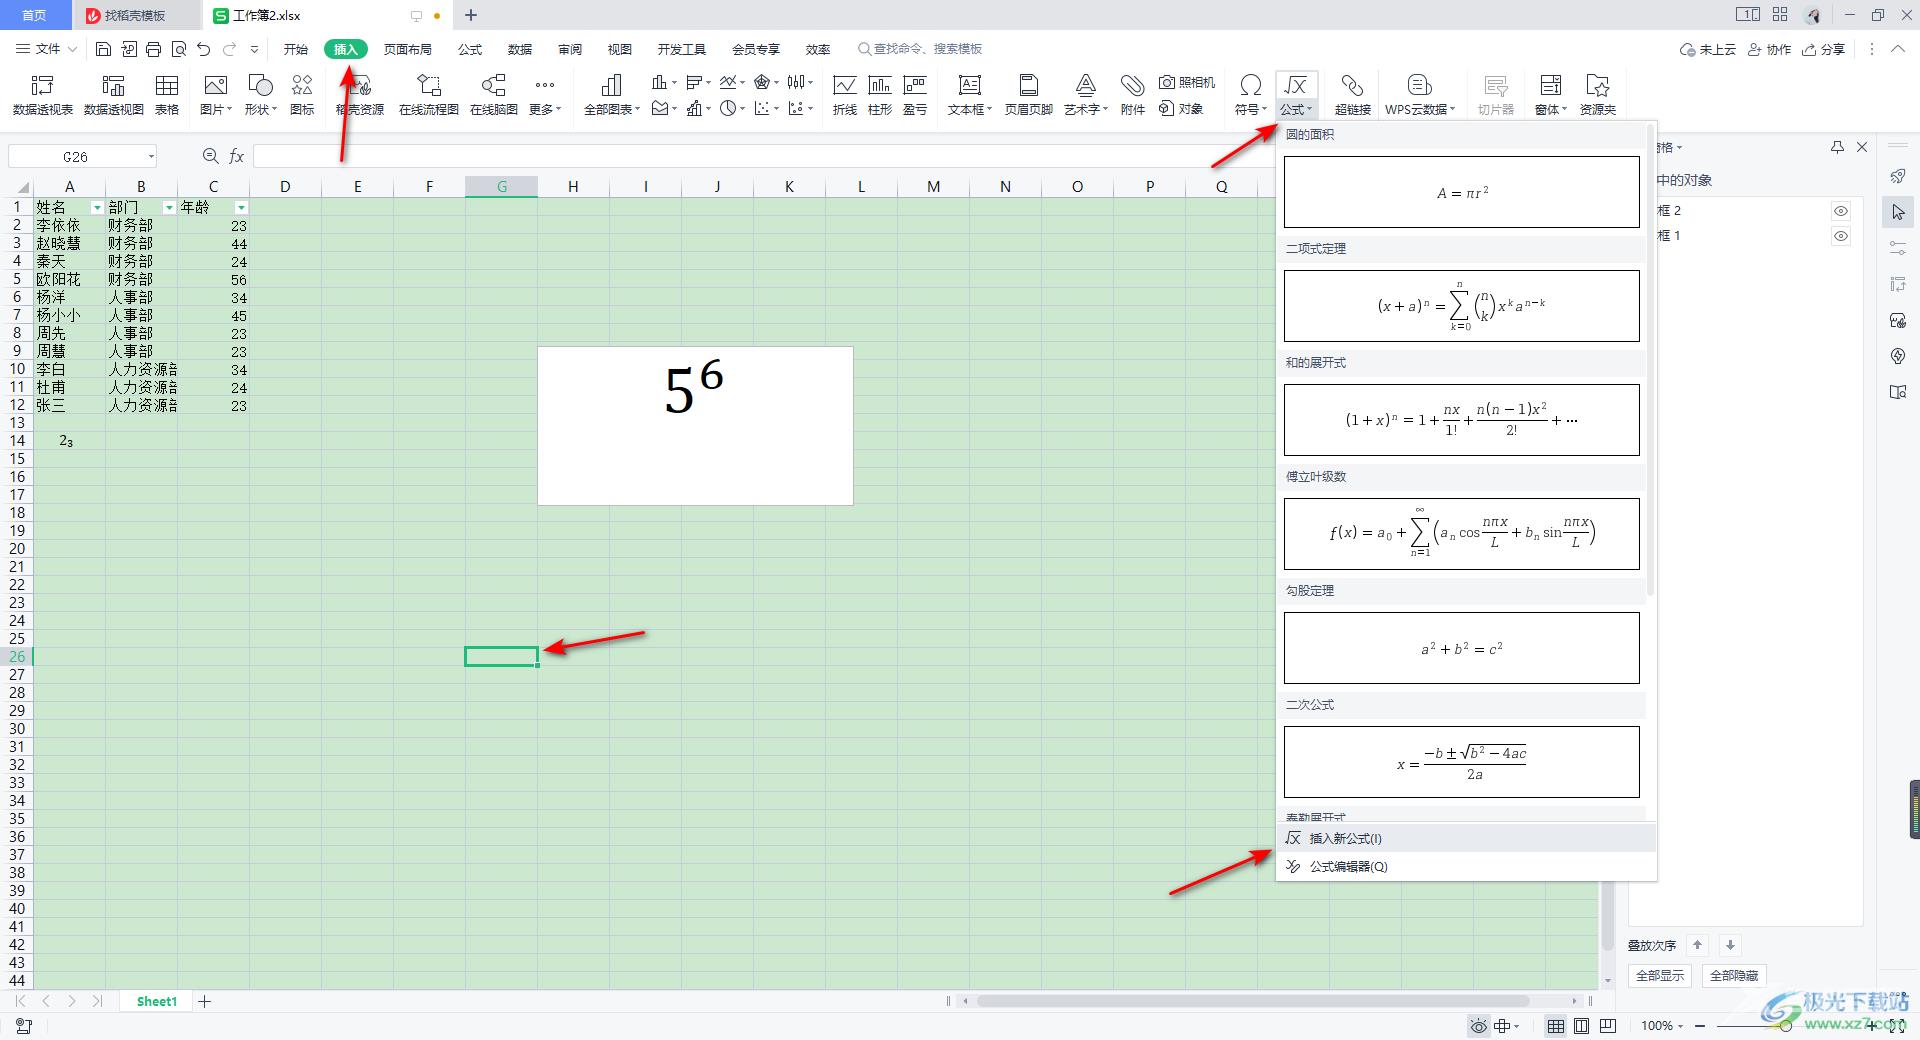Switch to normal grid view in status bar
The width and height of the screenshot is (1920, 1040).
pyautogui.click(x=1556, y=1026)
